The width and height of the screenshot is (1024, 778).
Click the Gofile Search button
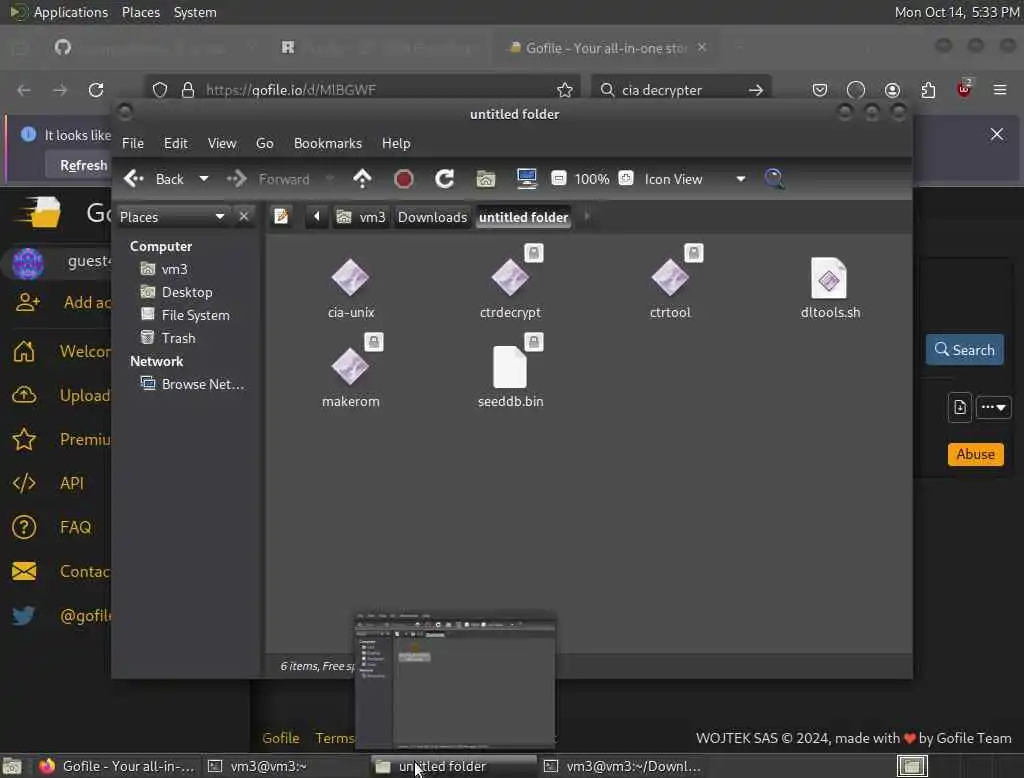[965, 350]
